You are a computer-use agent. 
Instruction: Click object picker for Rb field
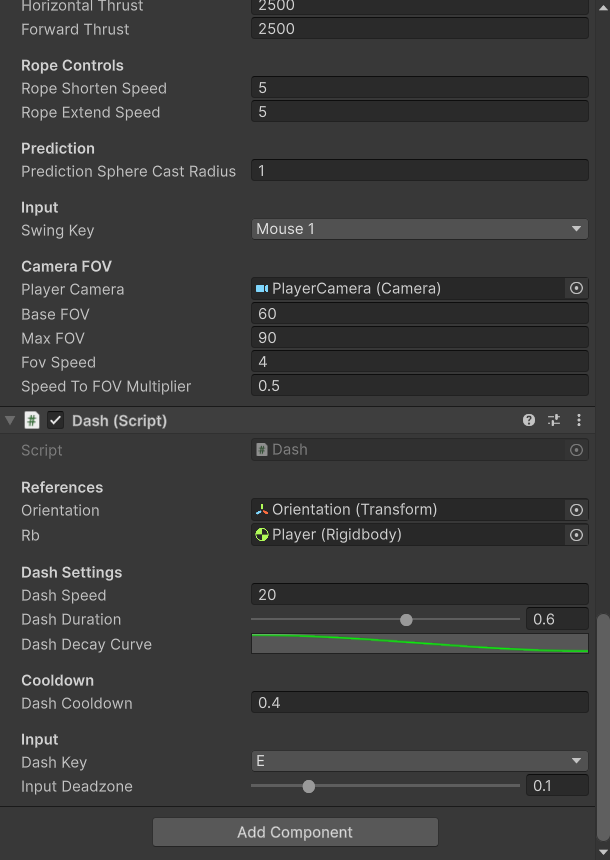click(576, 535)
